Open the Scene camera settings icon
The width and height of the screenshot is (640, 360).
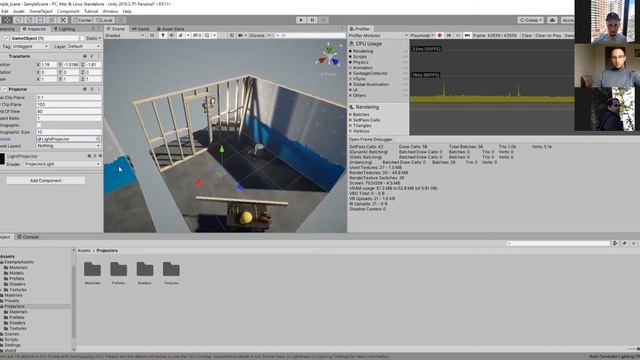240,36
